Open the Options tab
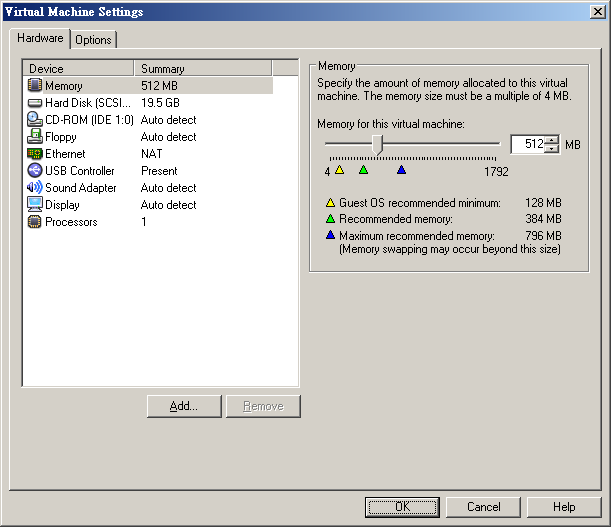 tap(93, 40)
